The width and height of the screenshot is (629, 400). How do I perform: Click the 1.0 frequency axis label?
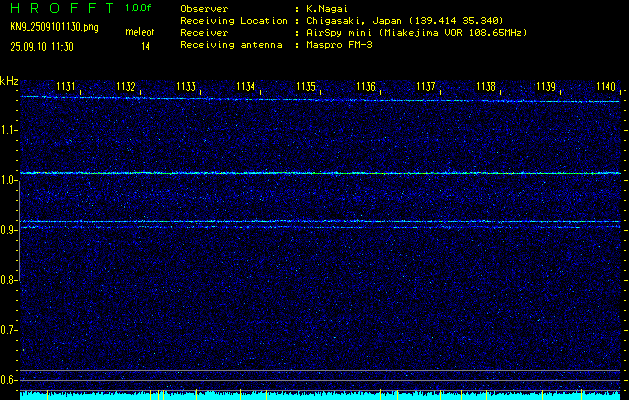8,181
